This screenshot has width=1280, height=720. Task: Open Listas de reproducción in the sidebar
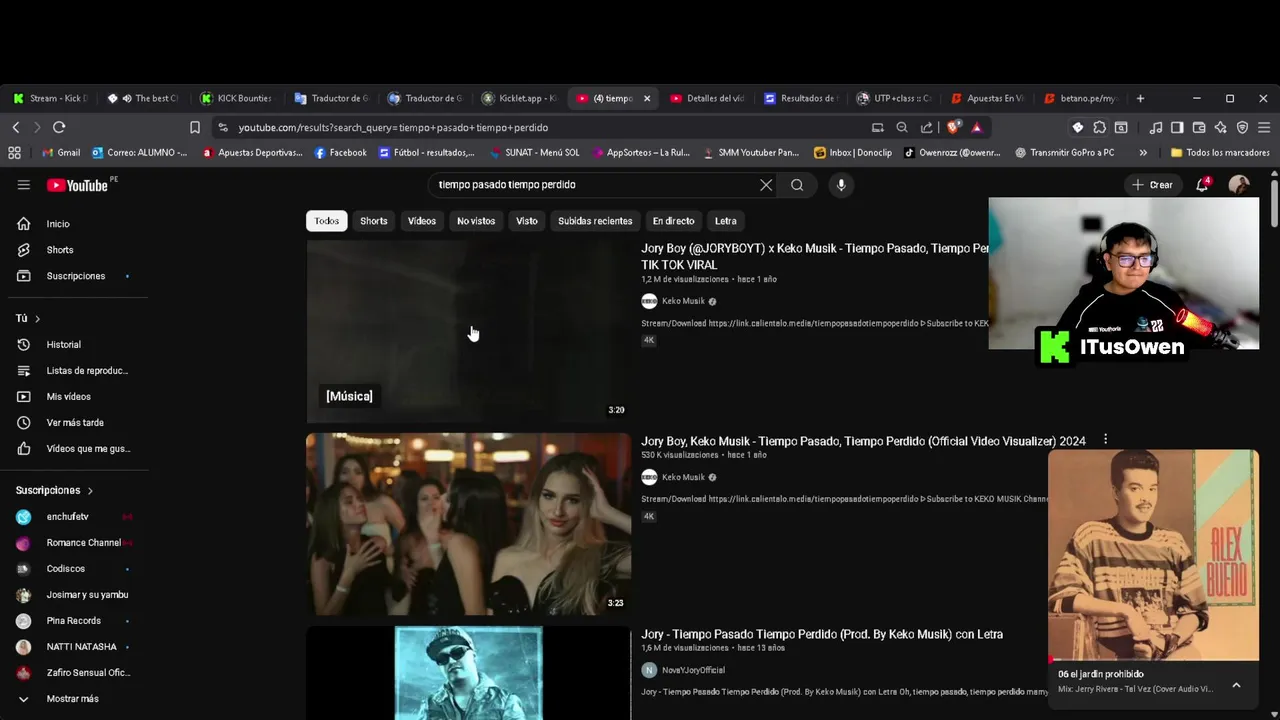(78, 371)
